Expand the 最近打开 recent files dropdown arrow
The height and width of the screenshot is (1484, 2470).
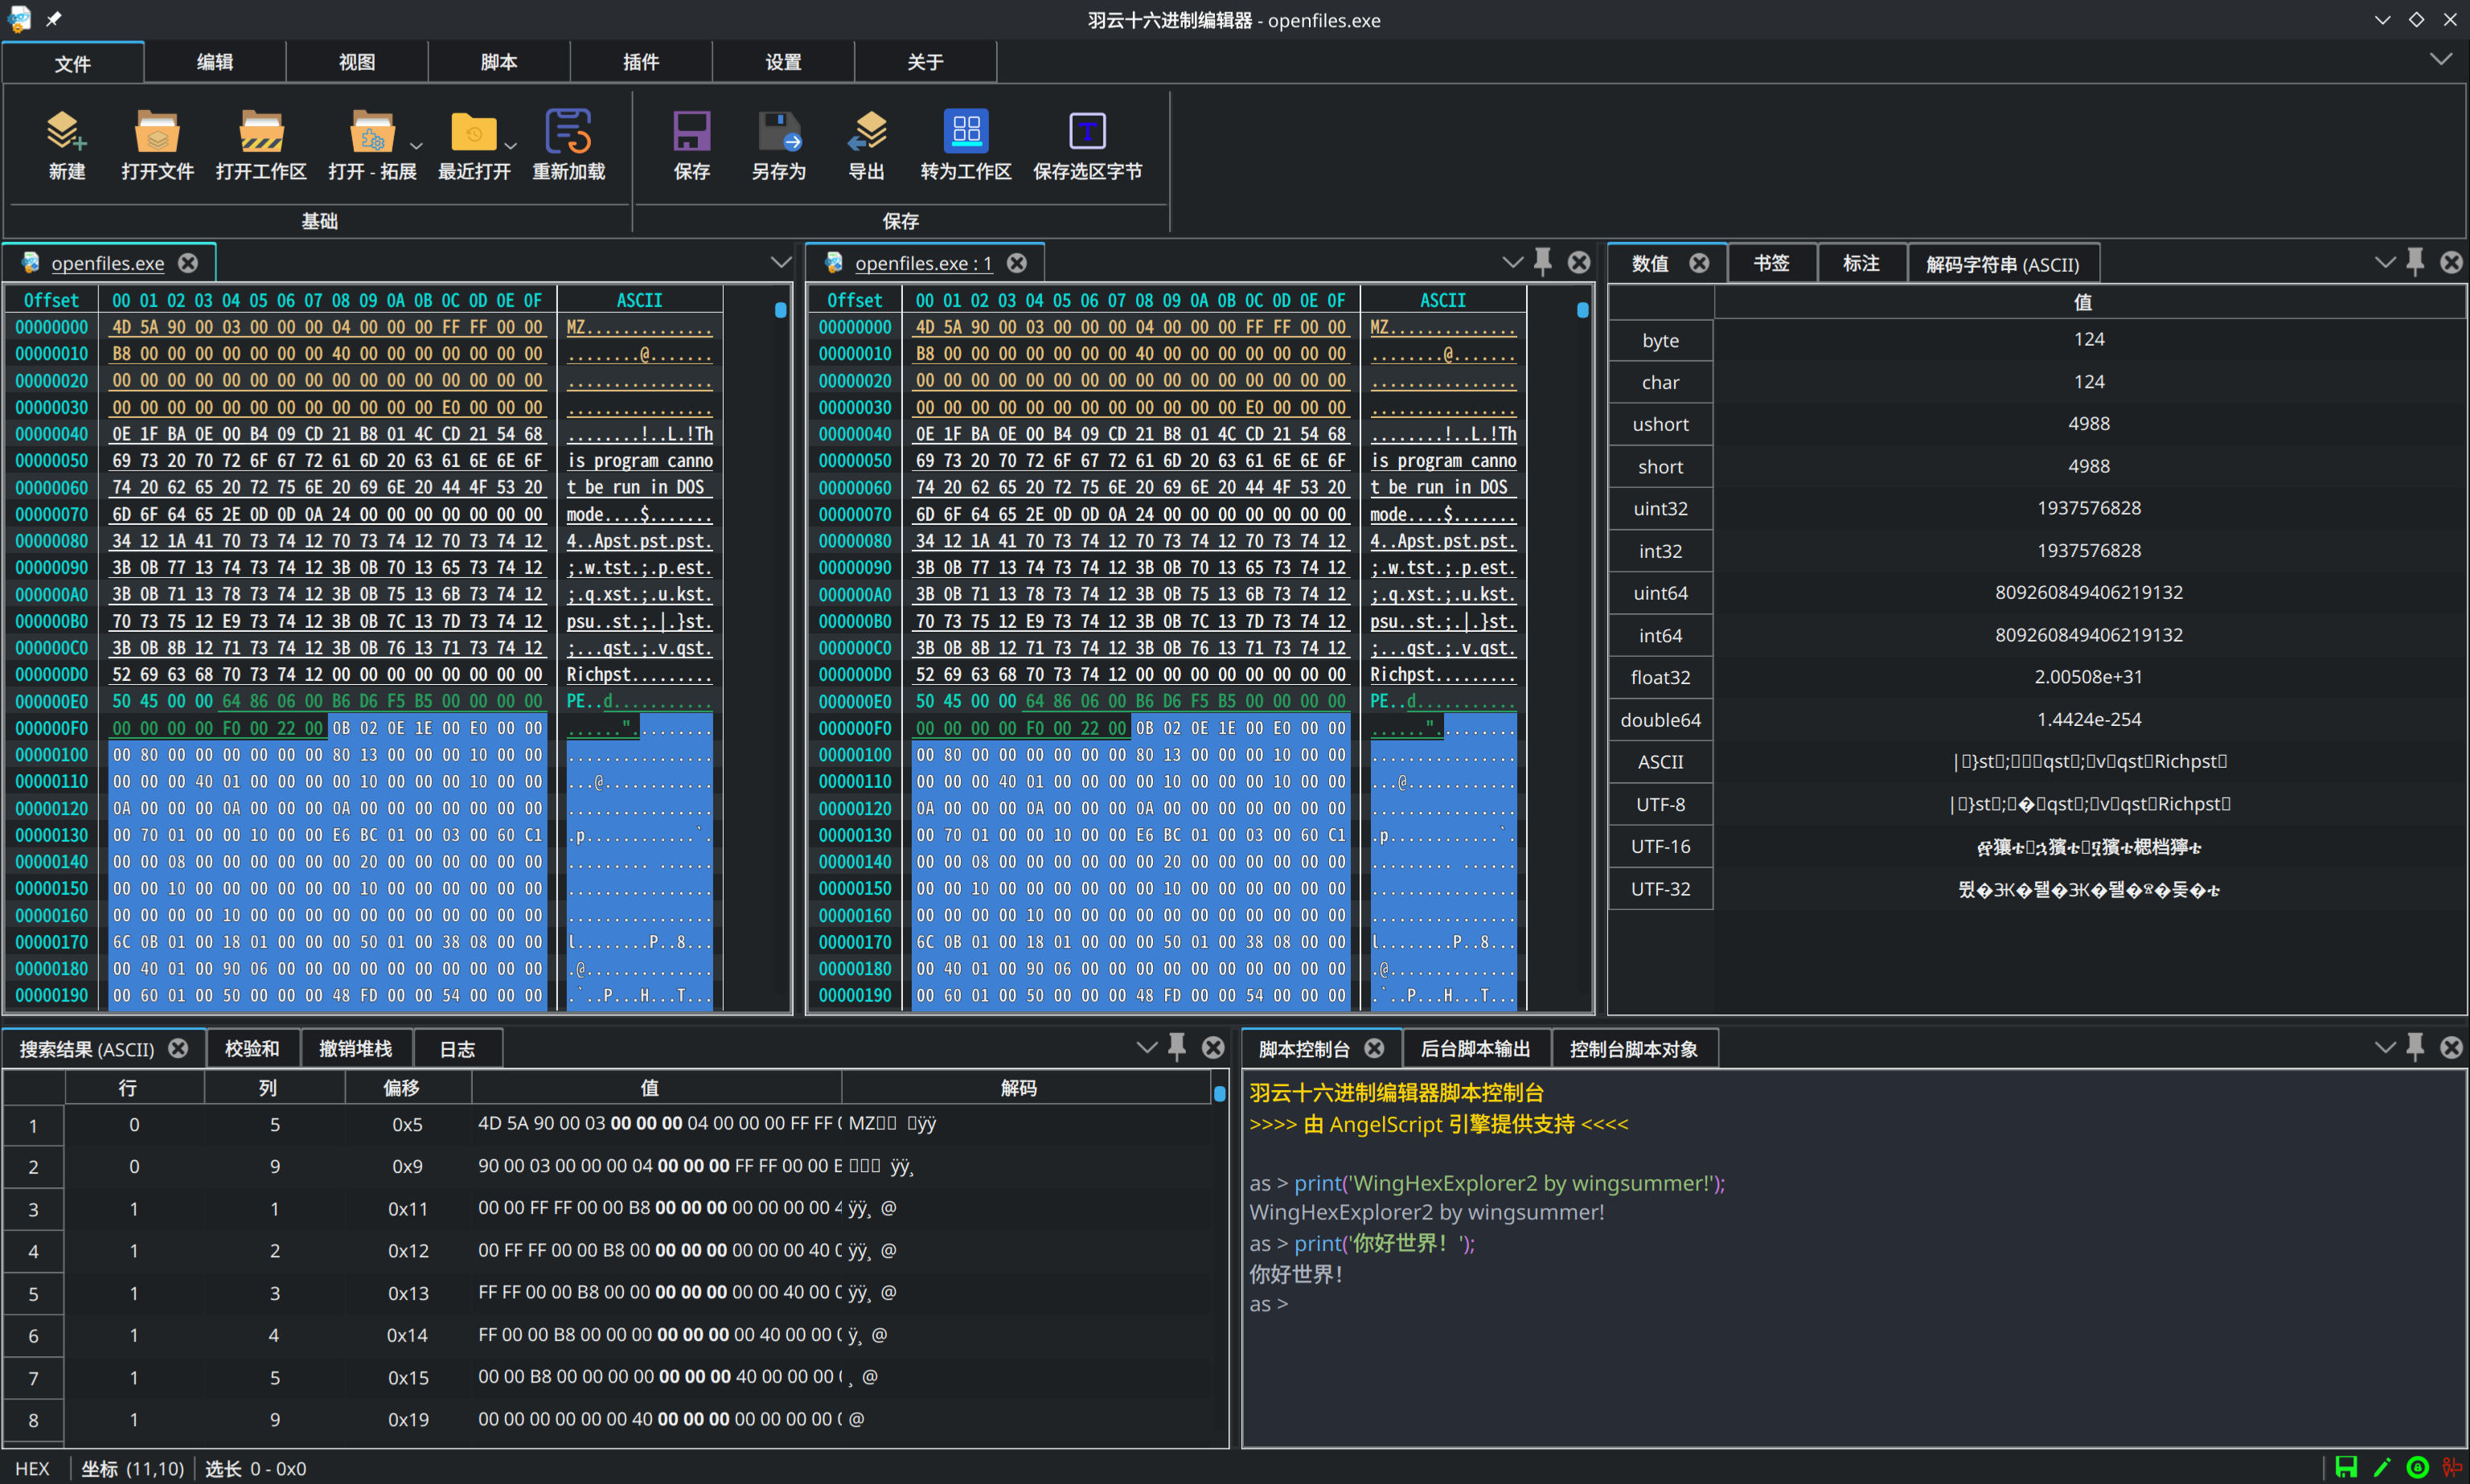click(x=511, y=146)
